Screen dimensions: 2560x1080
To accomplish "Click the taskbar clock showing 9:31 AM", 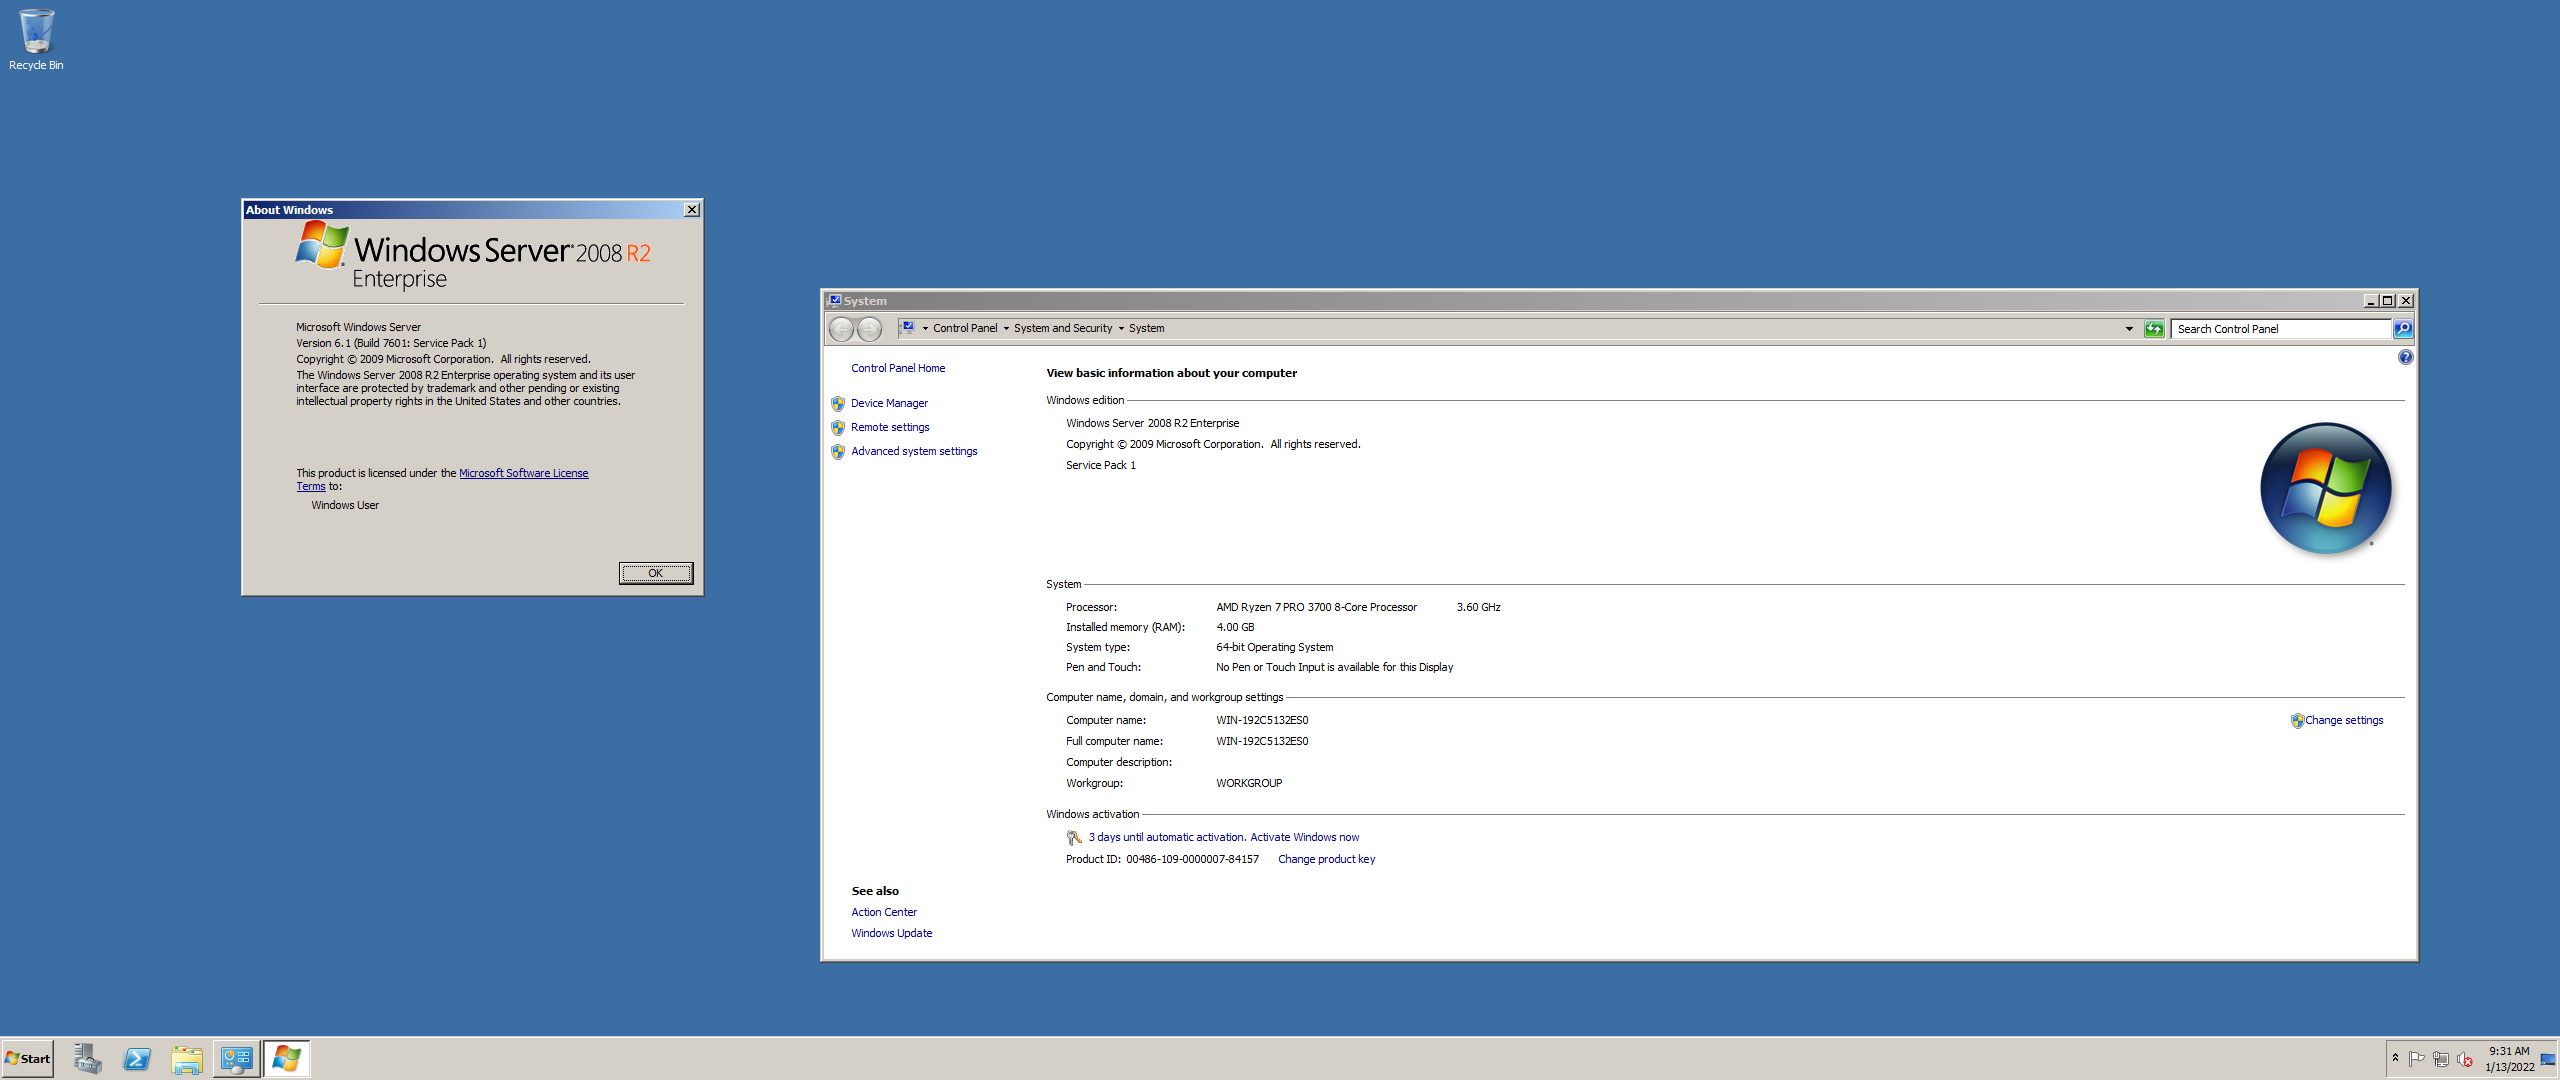I will pyautogui.click(x=2509, y=1059).
